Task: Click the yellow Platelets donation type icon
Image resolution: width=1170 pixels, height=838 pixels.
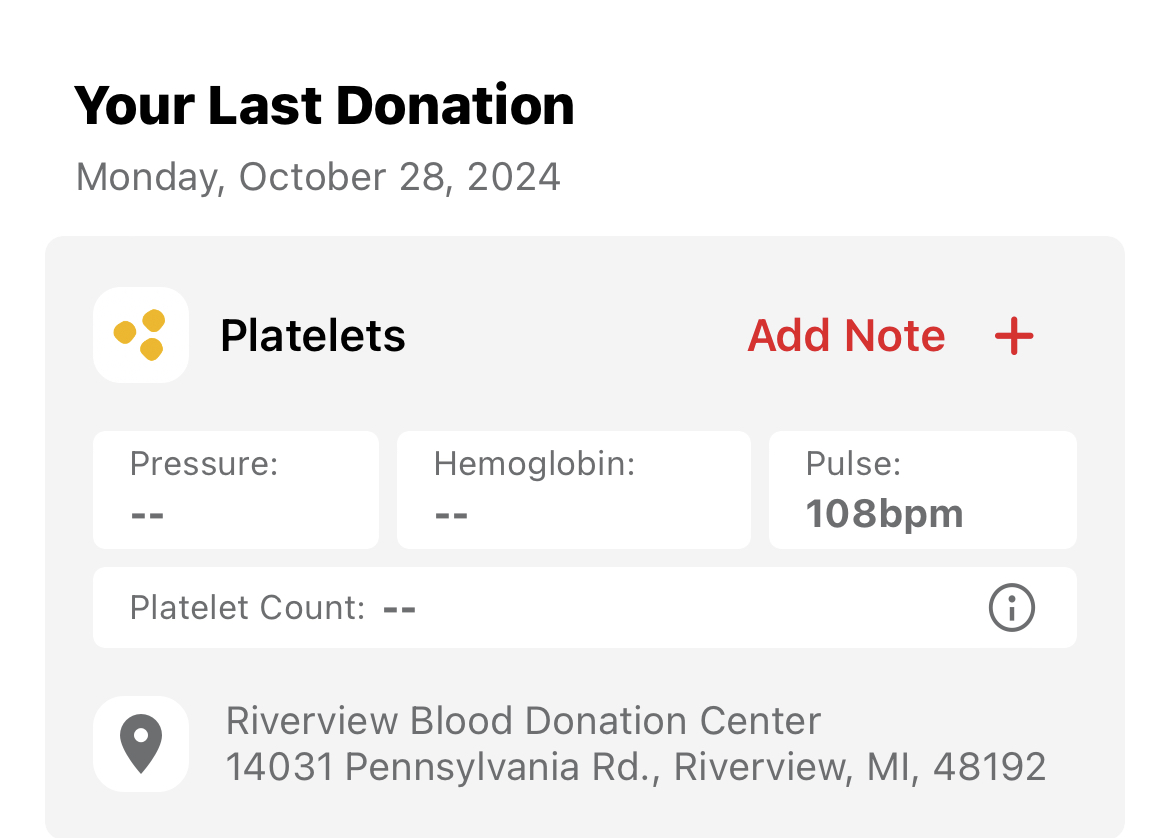Action: tap(141, 335)
